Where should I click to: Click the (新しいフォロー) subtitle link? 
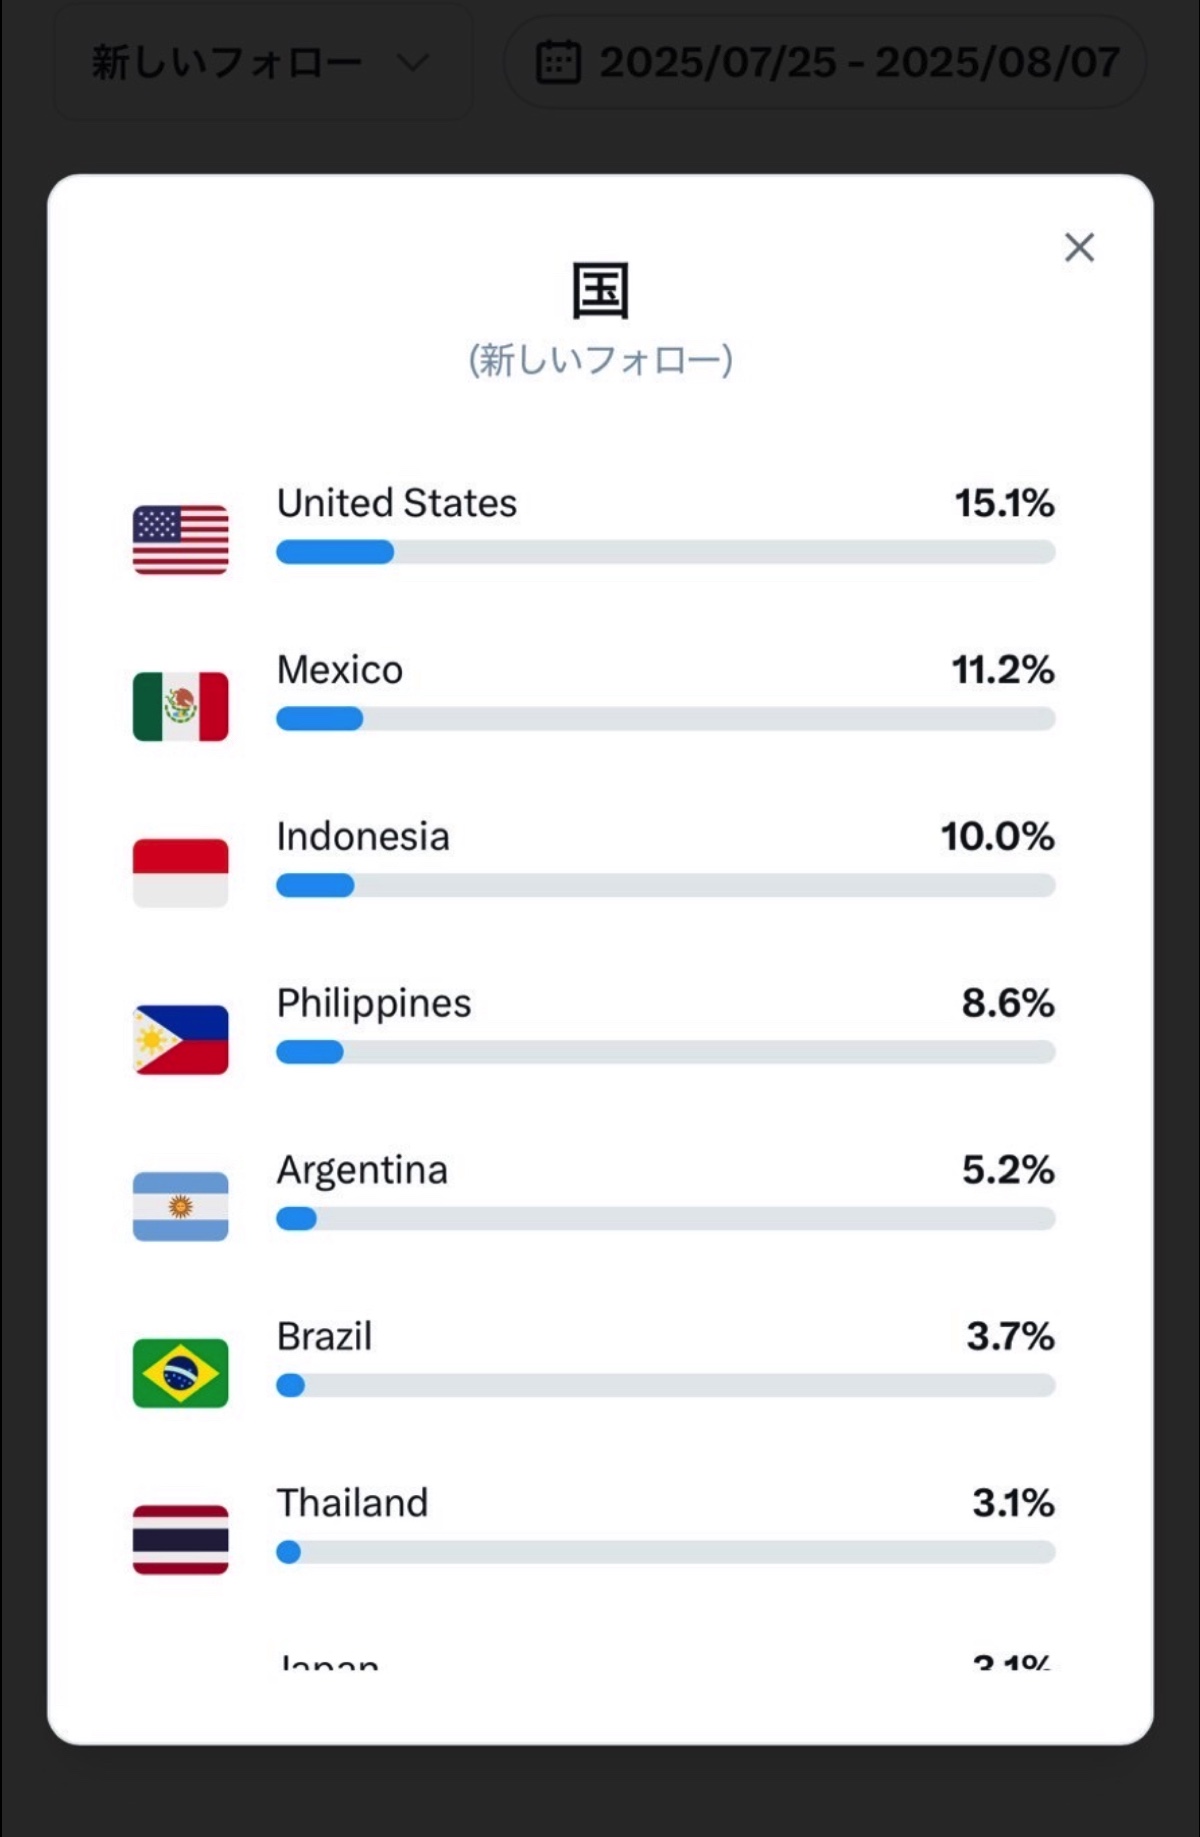click(x=600, y=360)
